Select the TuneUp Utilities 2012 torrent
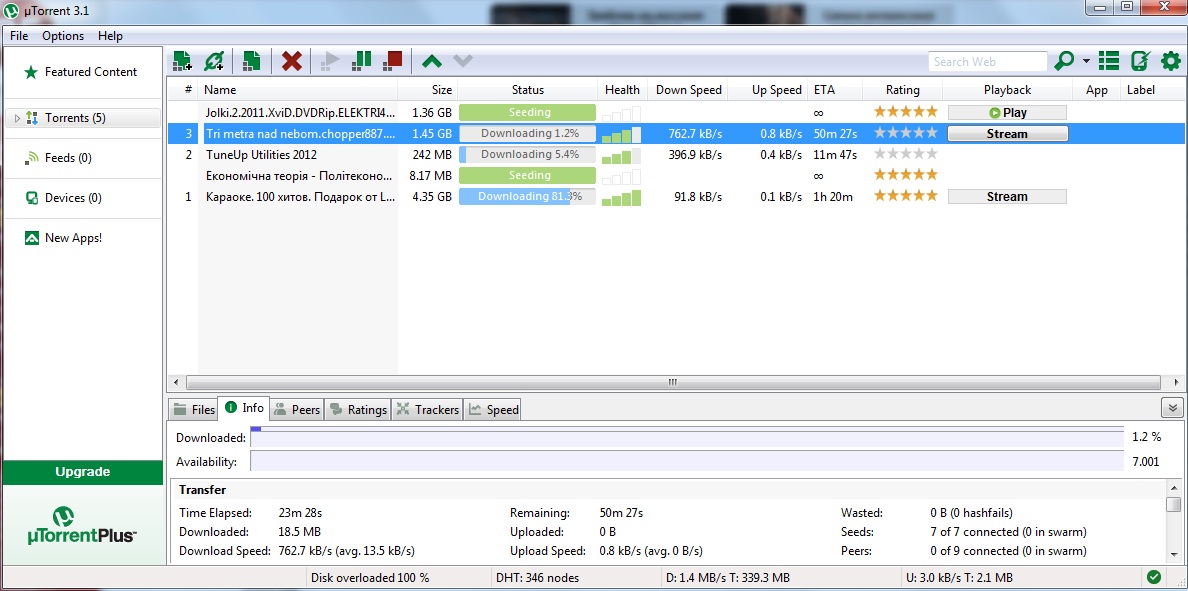The height and width of the screenshot is (591, 1188). tap(676, 155)
